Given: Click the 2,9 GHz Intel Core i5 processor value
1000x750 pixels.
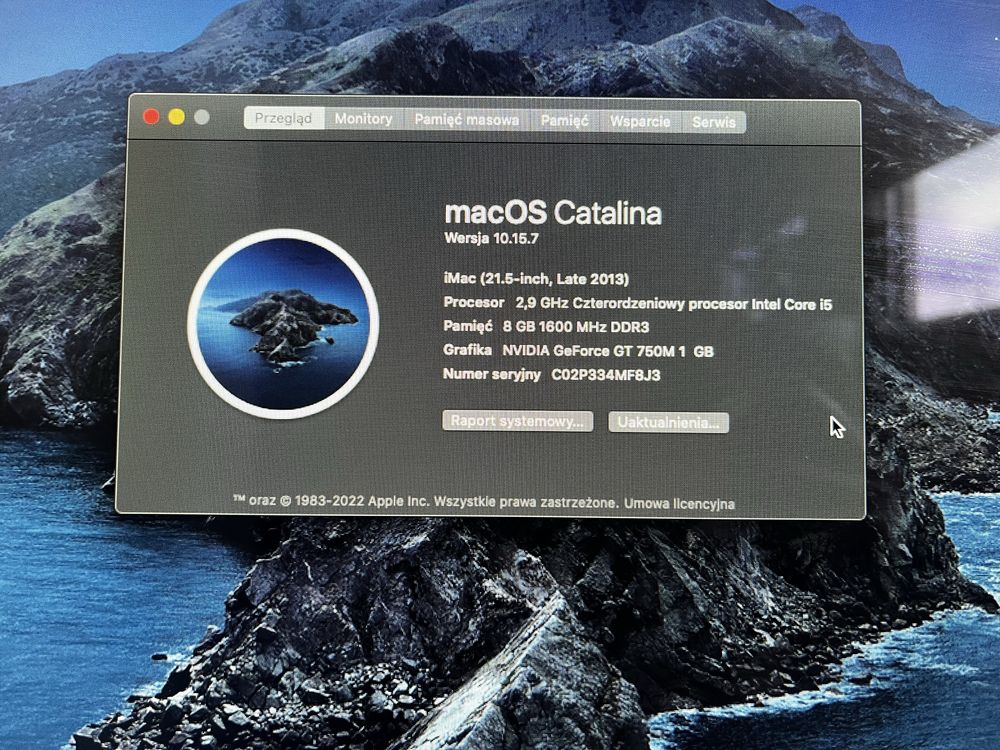Looking at the screenshot, I should (673, 304).
